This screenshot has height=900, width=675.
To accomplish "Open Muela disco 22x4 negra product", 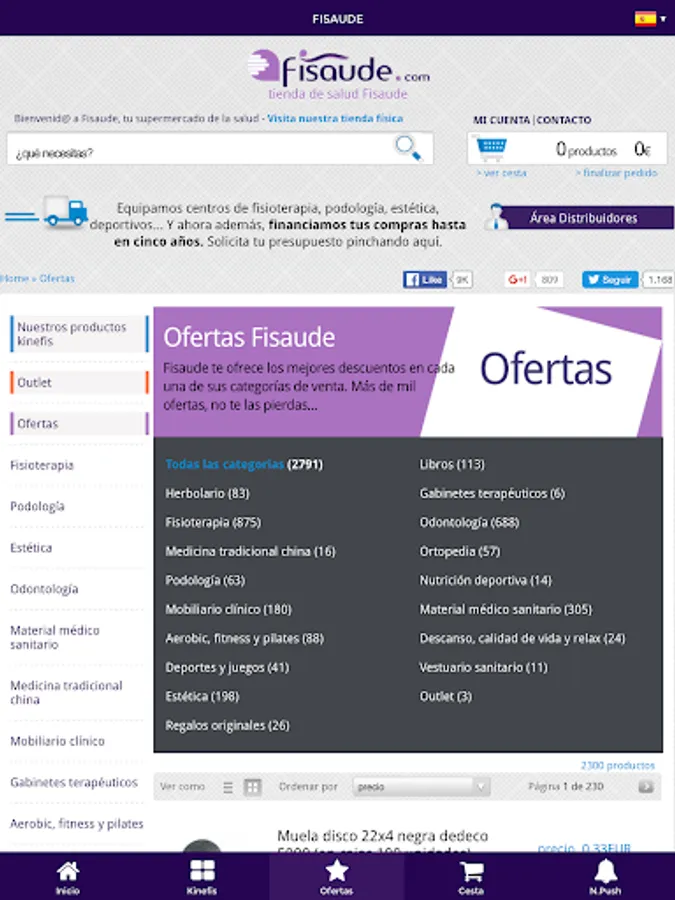I will (x=382, y=842).
